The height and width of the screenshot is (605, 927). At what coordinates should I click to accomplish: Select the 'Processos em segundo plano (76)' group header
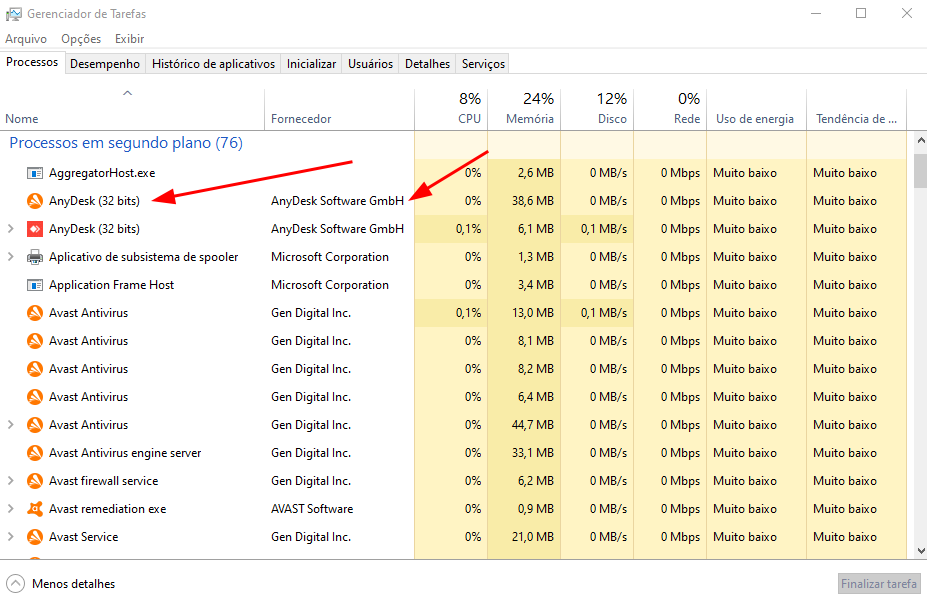[x=126, y=143]
